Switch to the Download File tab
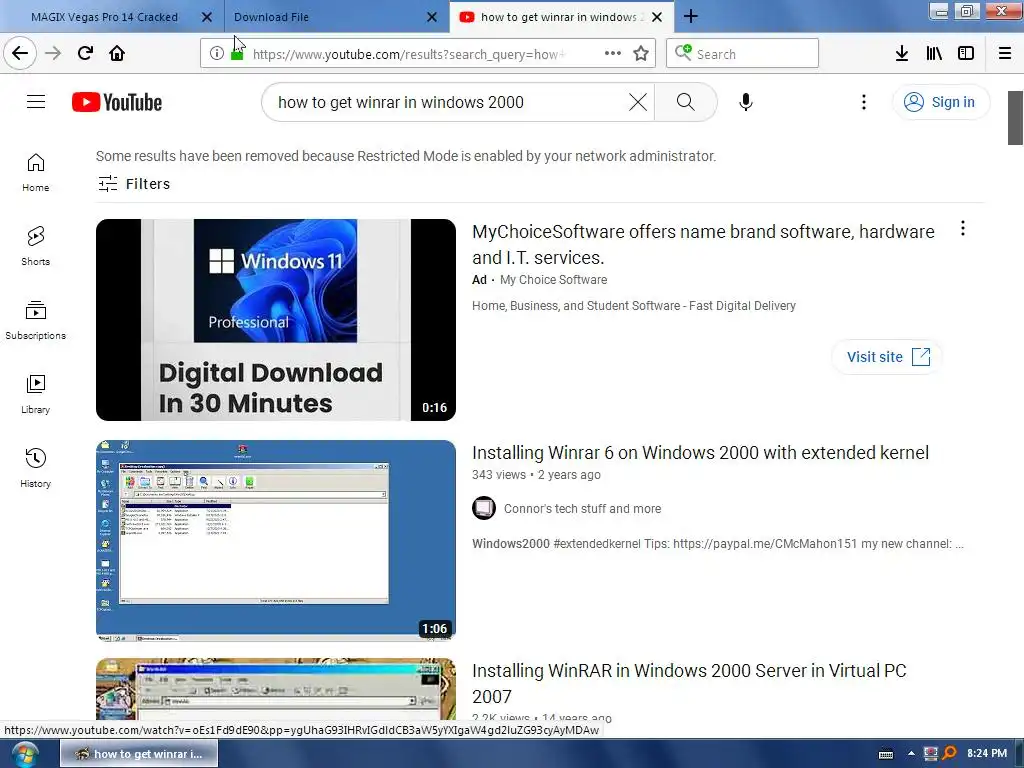This screenshot has width=1024, height=768. [272, 17]
